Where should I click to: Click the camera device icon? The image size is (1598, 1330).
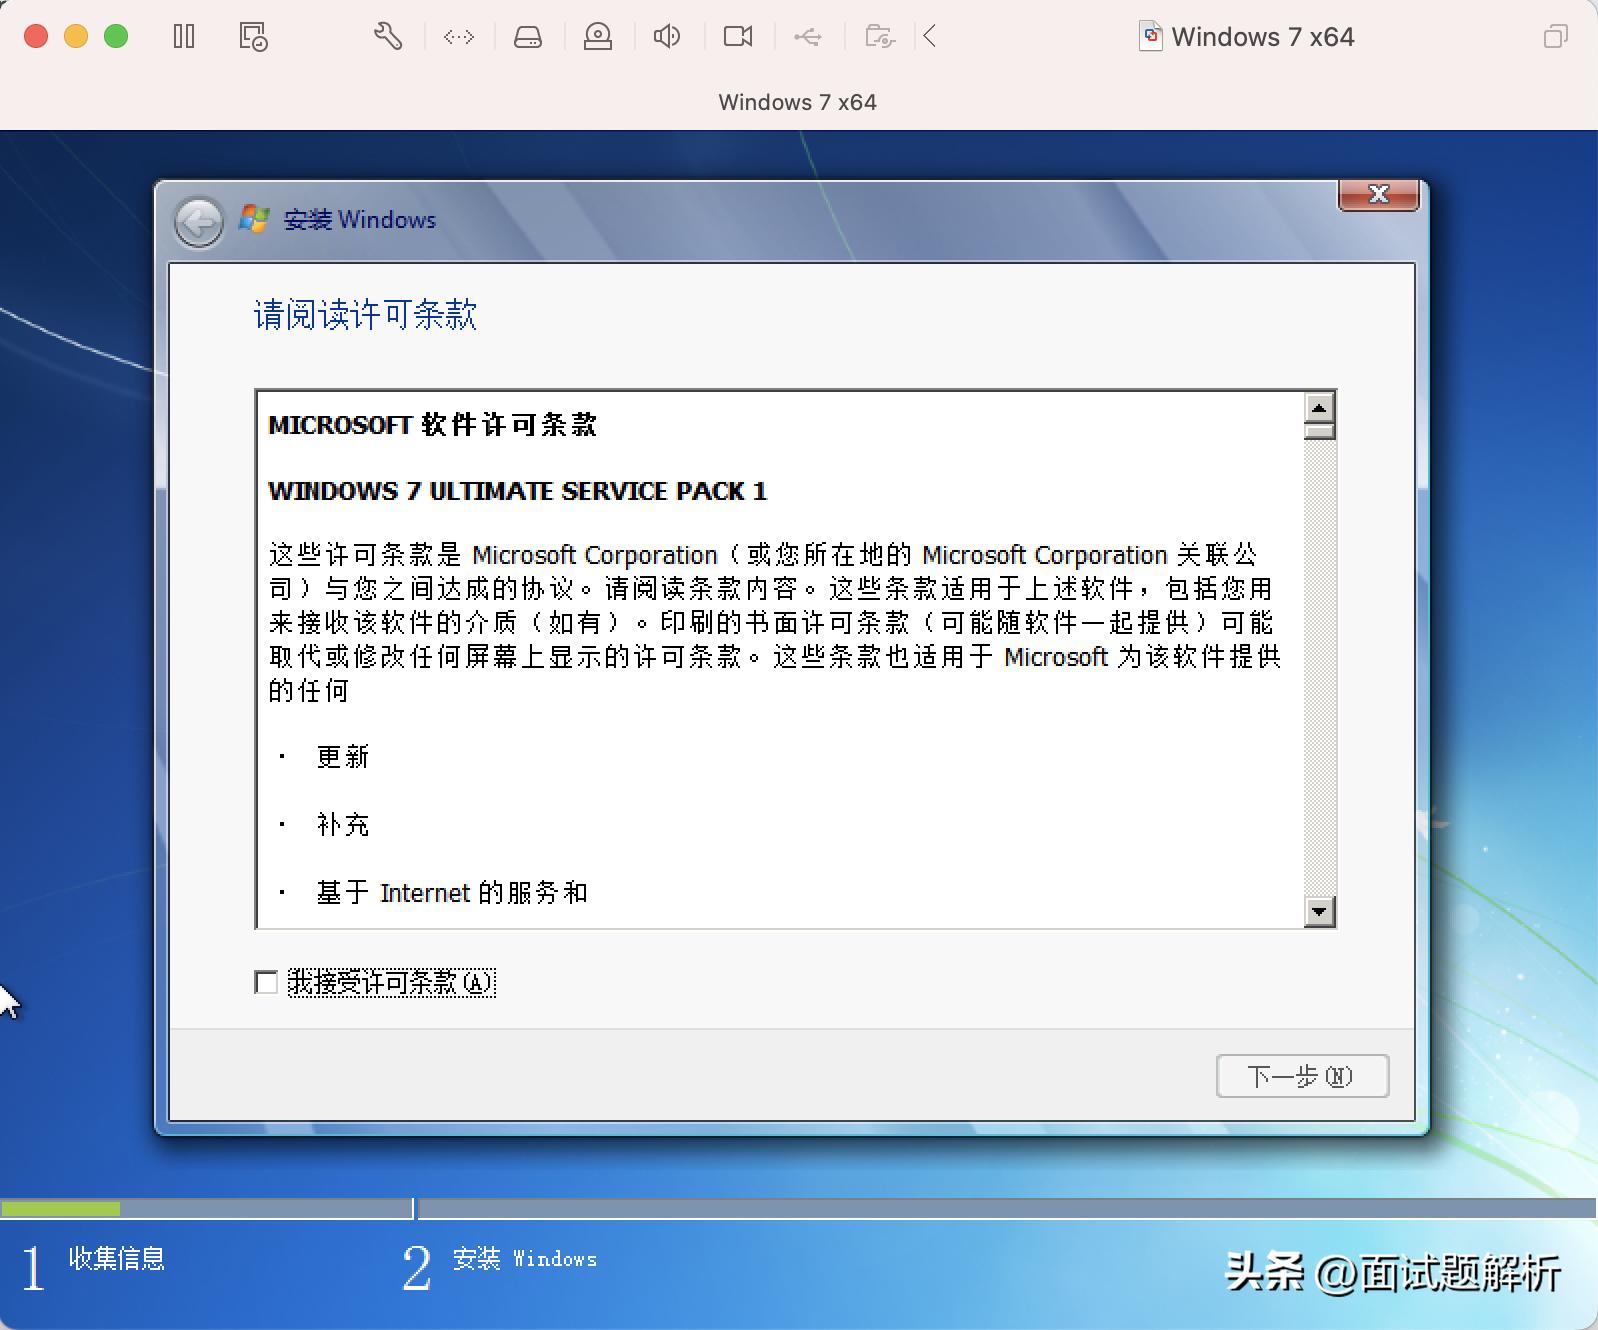738,37
